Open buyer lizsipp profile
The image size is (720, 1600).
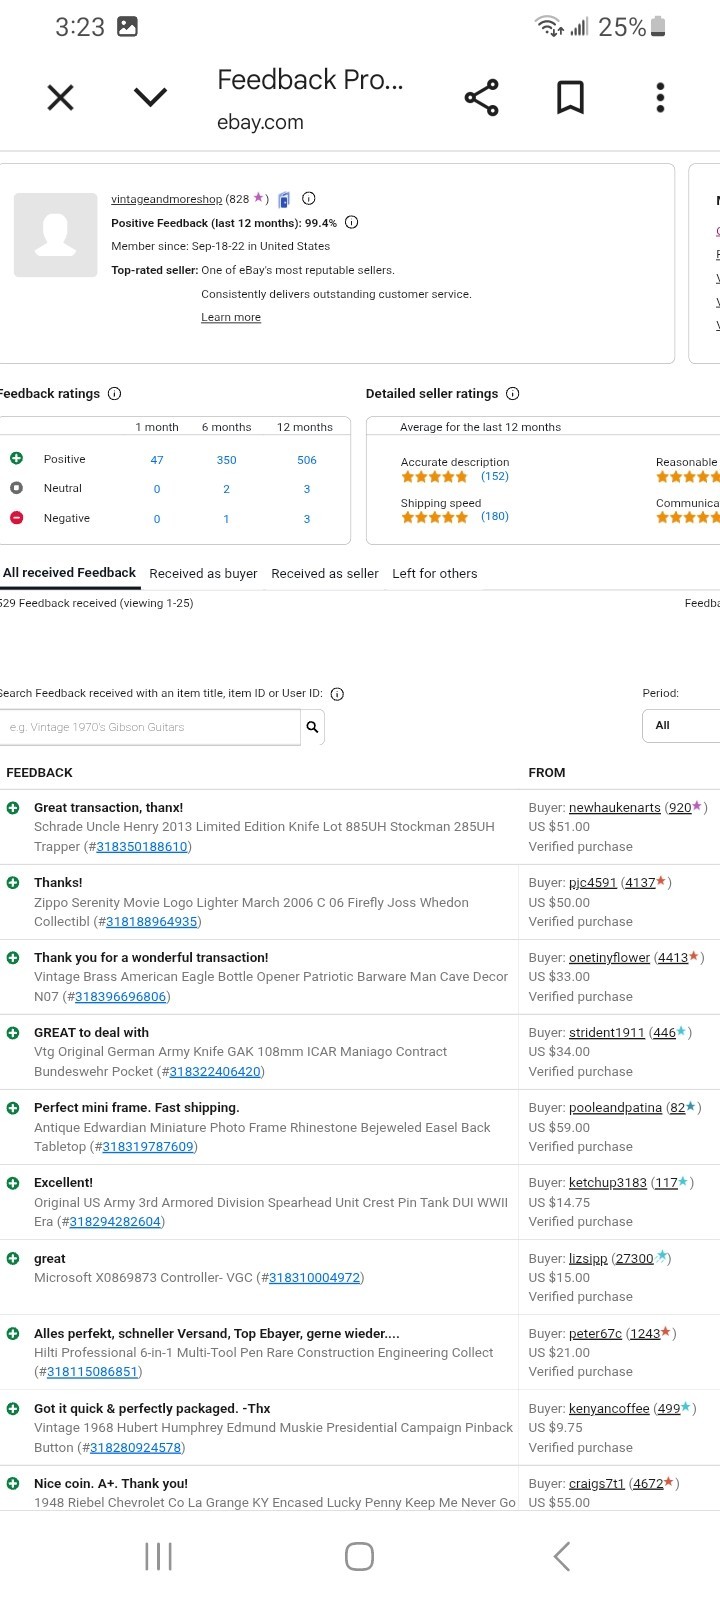[588, 1258]
